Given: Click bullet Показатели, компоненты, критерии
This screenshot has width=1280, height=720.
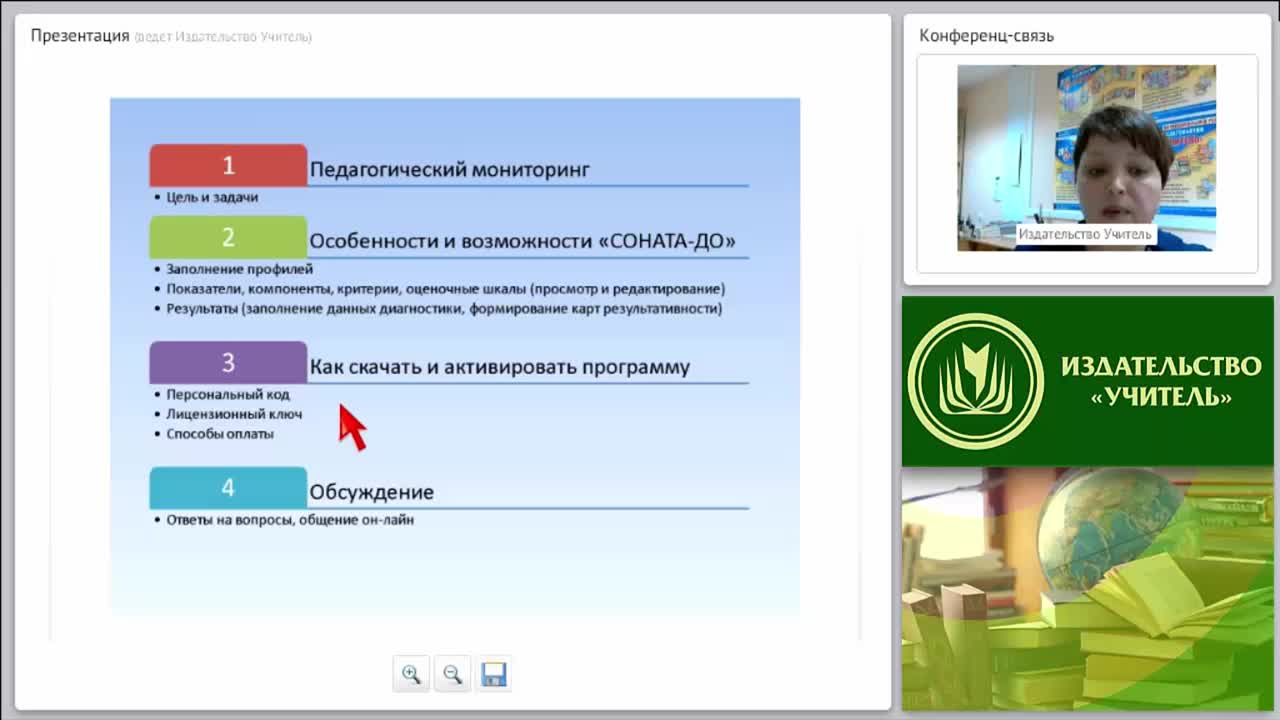Looking at the screenshot, I should coord(446,289).
